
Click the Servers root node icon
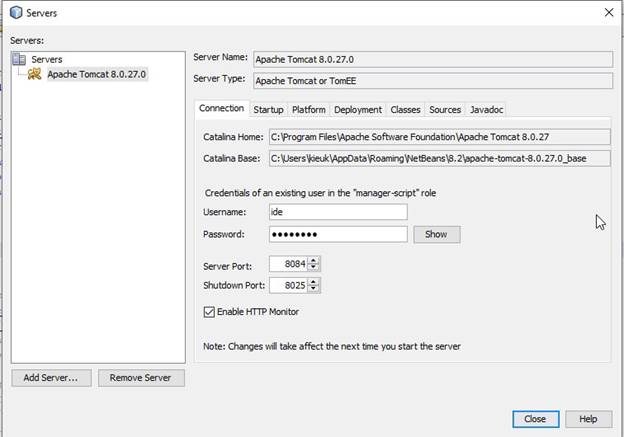pyautogui.click(x=19, y=59)
